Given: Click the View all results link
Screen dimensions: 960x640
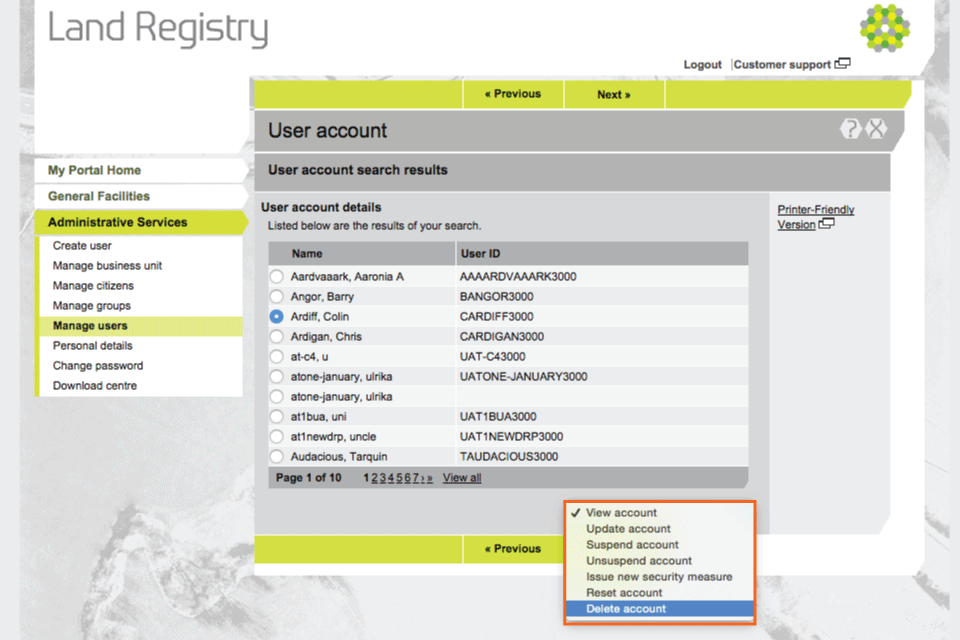Looking at the screenshot, I should (462, 478).
